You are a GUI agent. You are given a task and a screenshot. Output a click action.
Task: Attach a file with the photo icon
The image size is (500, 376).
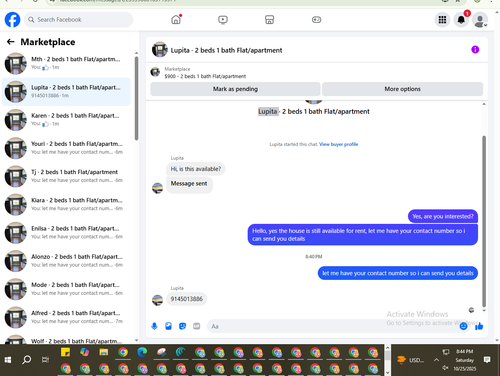(169, 326)
